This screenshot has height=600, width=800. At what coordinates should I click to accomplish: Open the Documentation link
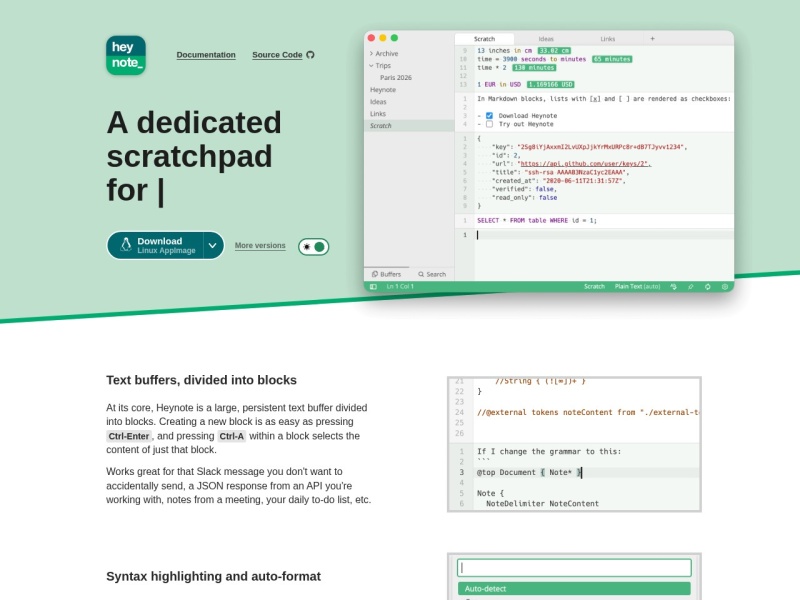(x=206, y=55)
